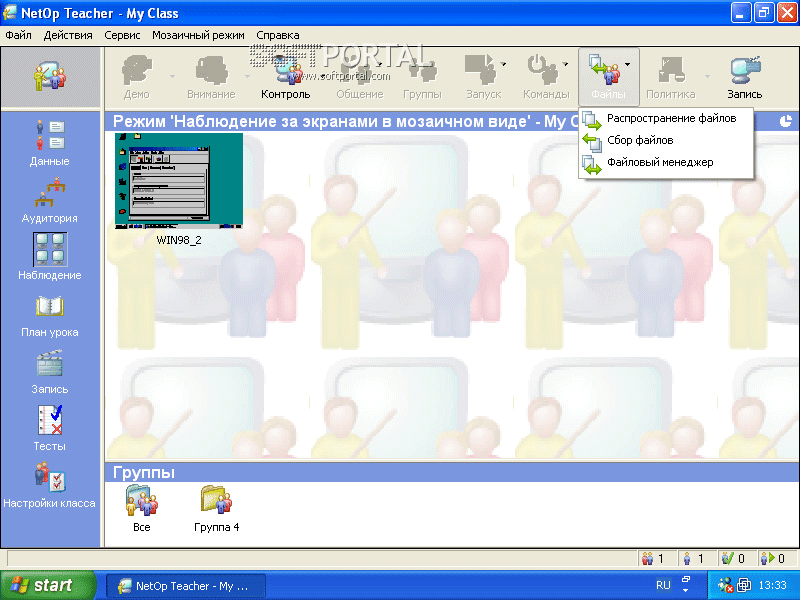Minimize the NetOp Teacher window
Viewport: 800px width, 600px height.
(x=741, y=12)
